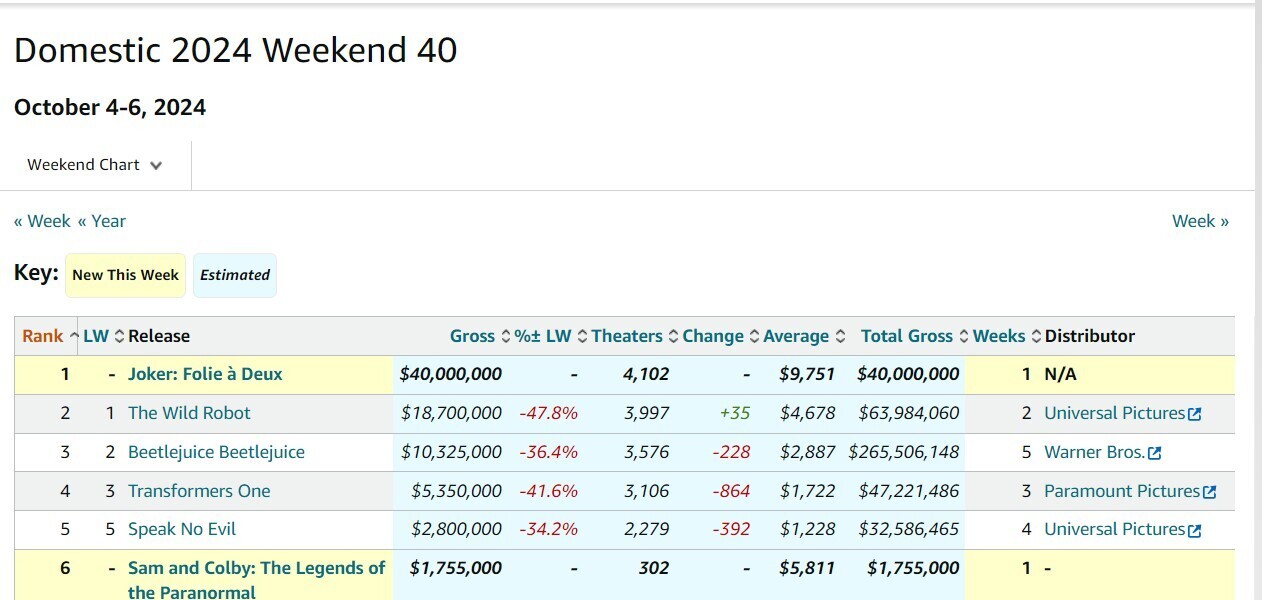The width and height of the screenshot is (1262, 600).
Task: Sort table by the Change column header
Action: coord(713,336)
